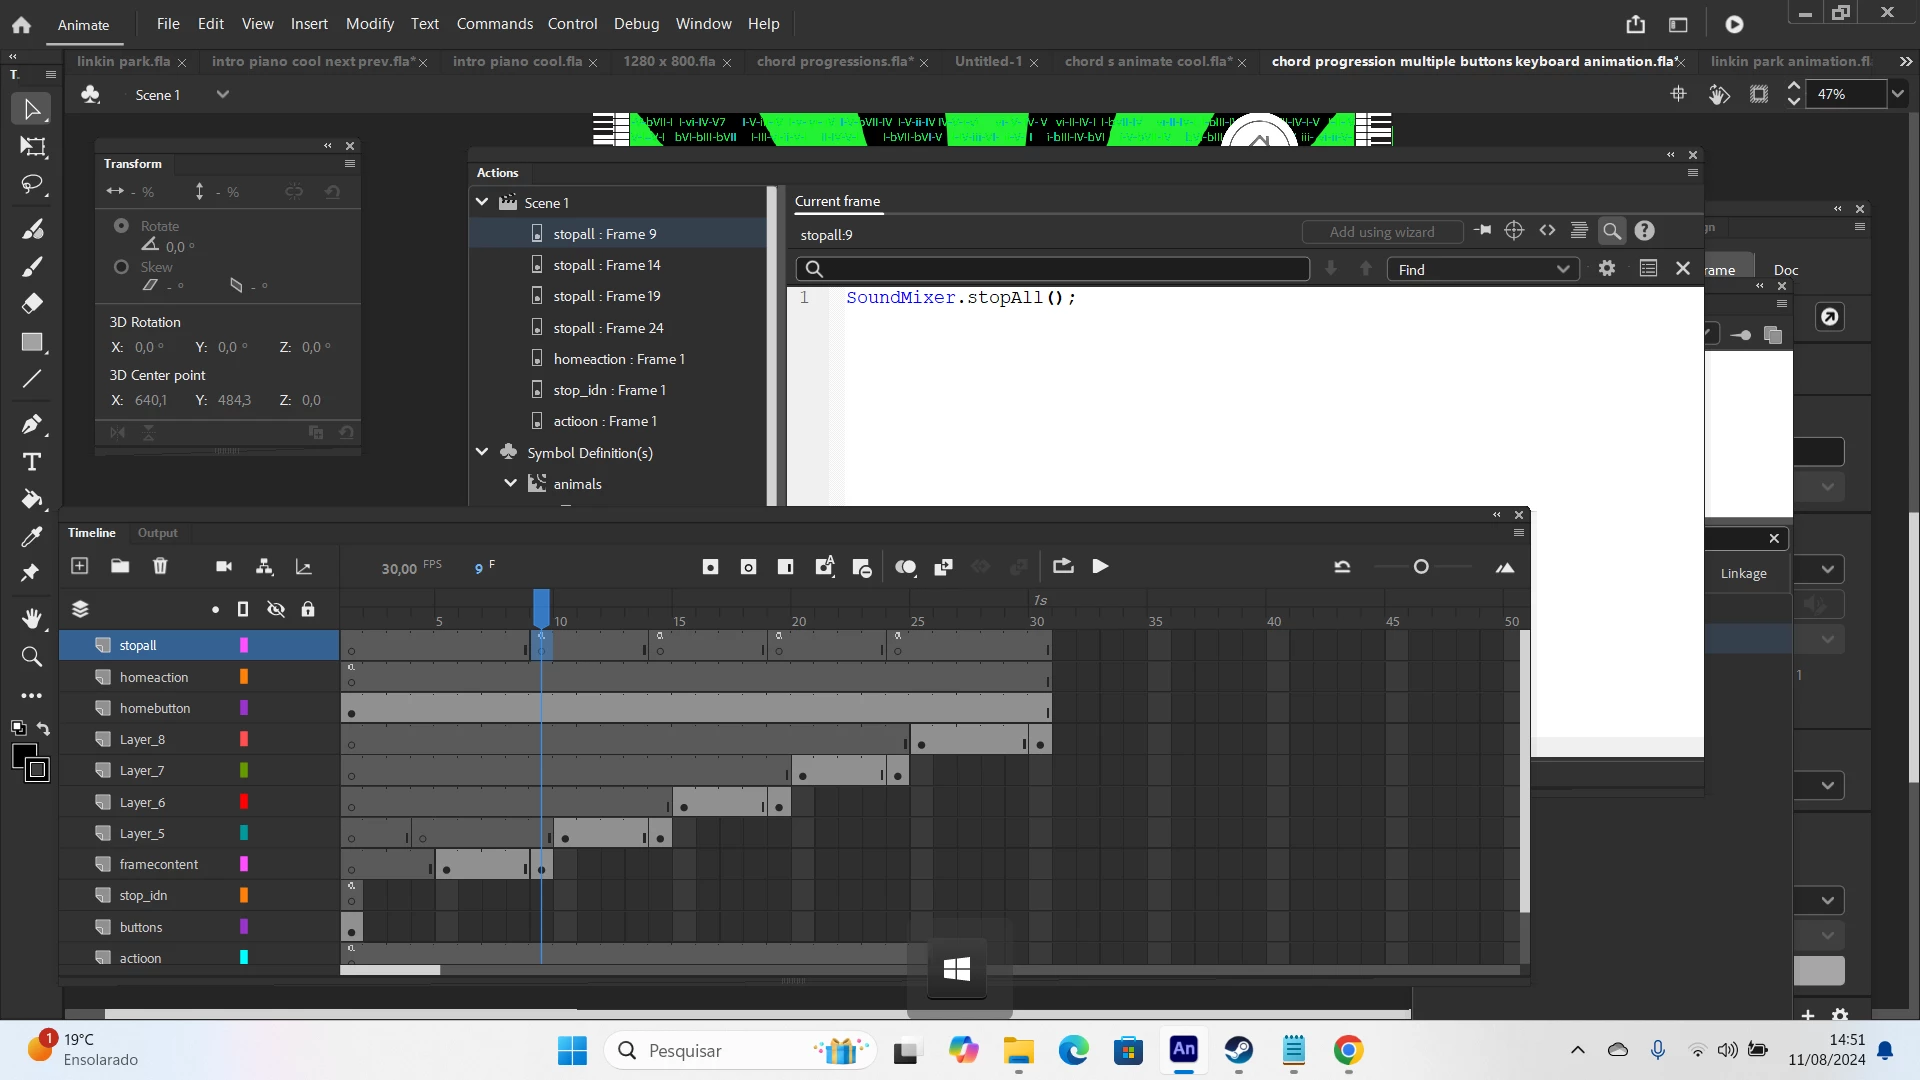Select the Rotate radio button
This screenshot has height=1080, width=1920.
[x=121, y=226]
